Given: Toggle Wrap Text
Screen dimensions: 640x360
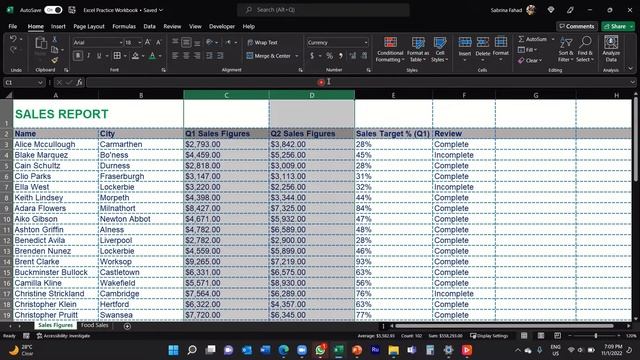Looking at the screenshot, I should (x=262, y=42).
